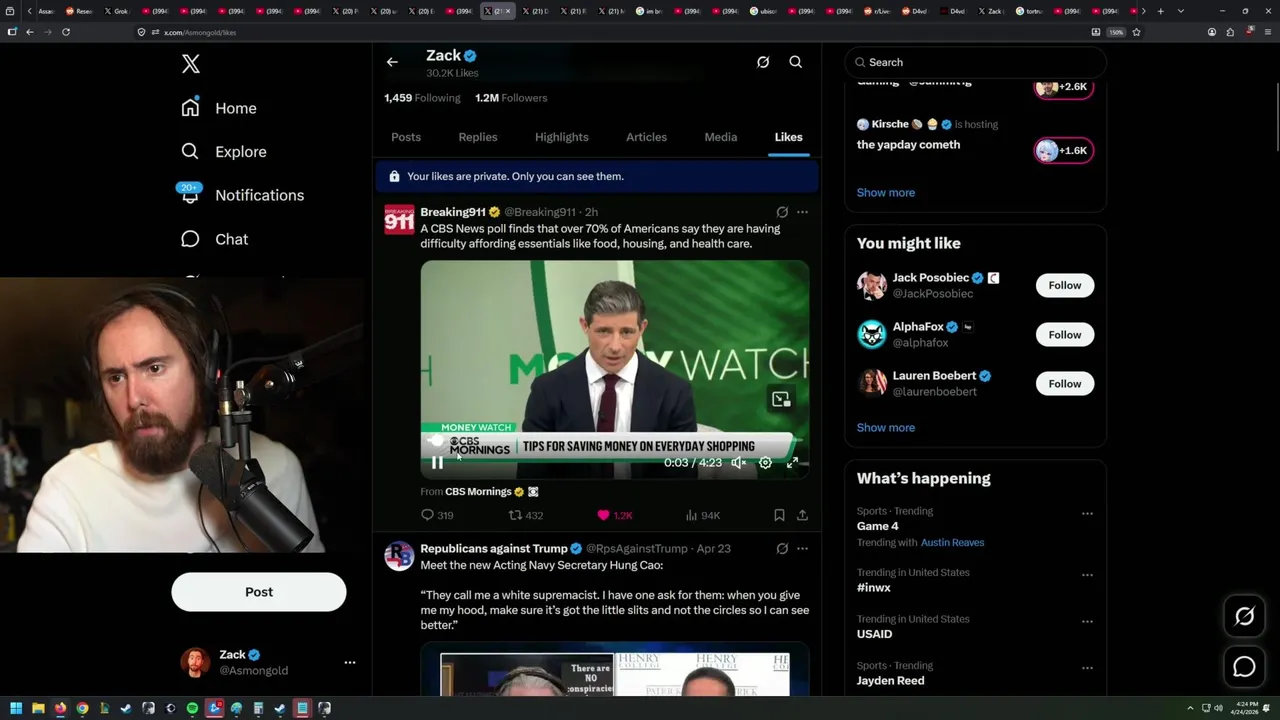This screenshot has width=1280, height=720.
Task: Open Explore search icon in sidebar
Action: point(190,151)
